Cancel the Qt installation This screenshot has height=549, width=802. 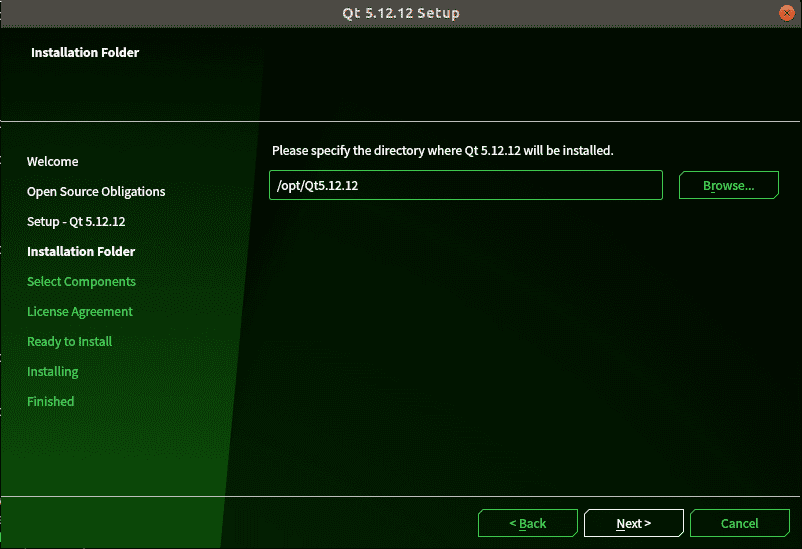(739, 523)
